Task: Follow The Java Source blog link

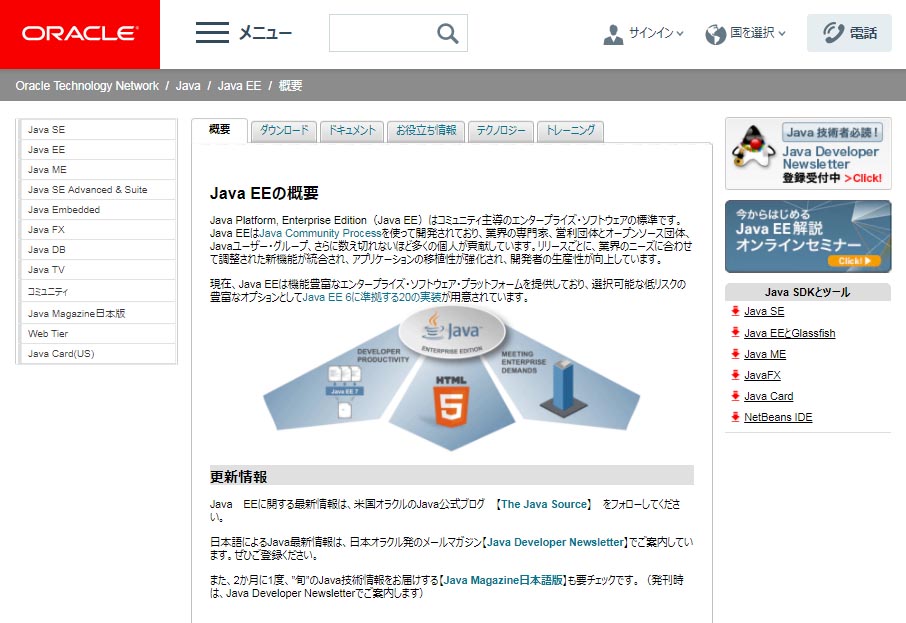Action: (545, 504)
